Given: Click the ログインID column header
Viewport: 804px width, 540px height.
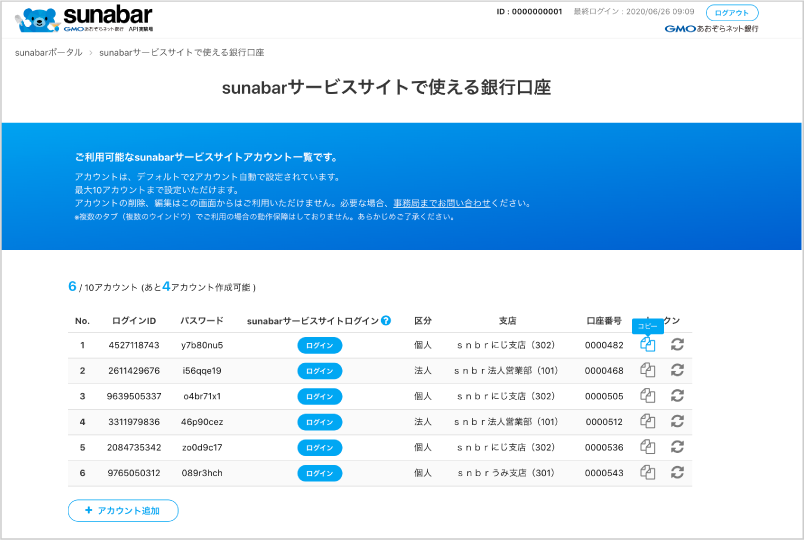Looking at the screenshot, I should click(x=134, y=321).
